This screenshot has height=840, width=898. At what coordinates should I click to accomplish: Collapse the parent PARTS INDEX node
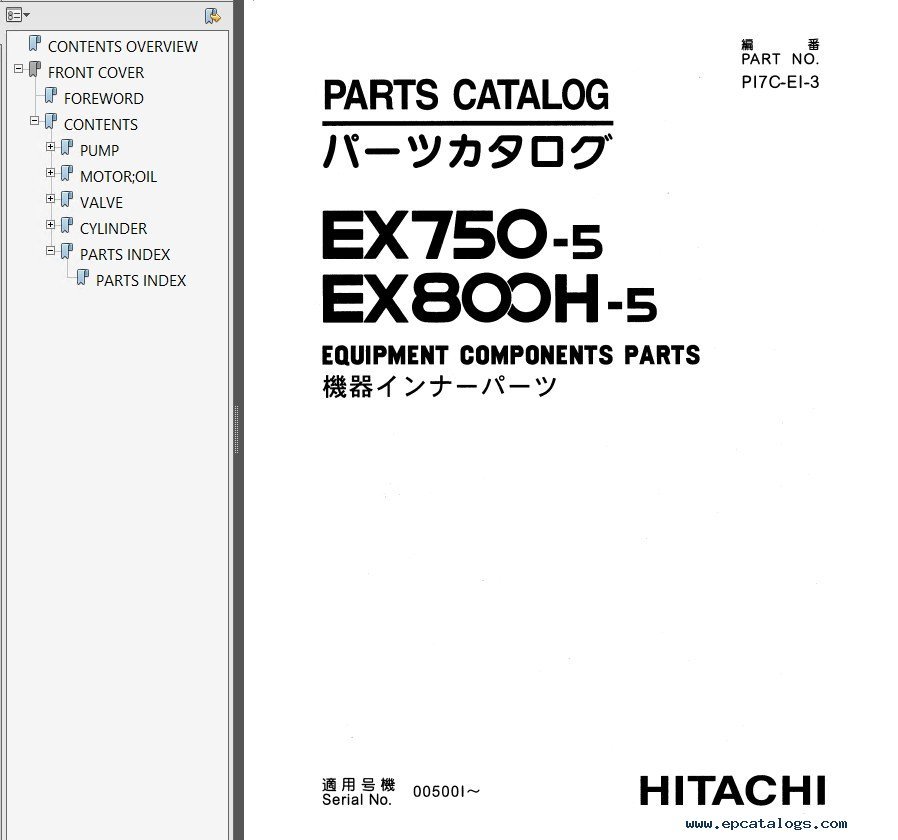click(x=50, y=250)
